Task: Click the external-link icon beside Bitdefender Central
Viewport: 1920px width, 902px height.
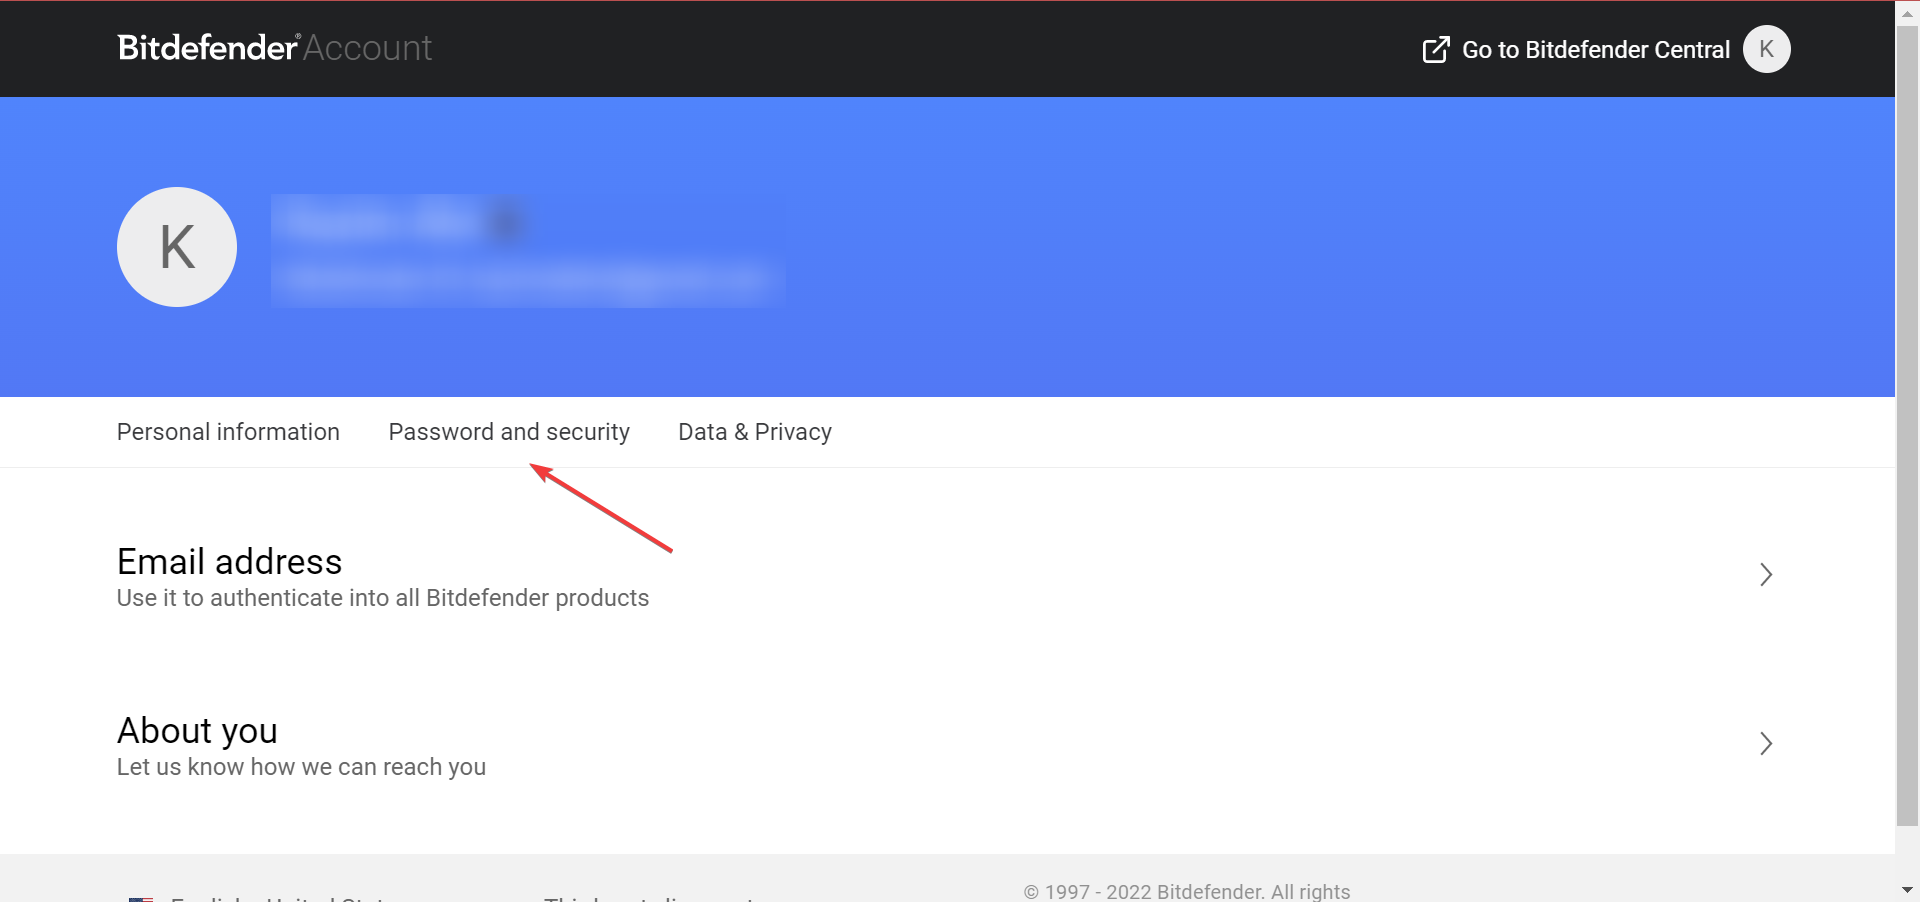Action: (x=1436, y=50)
